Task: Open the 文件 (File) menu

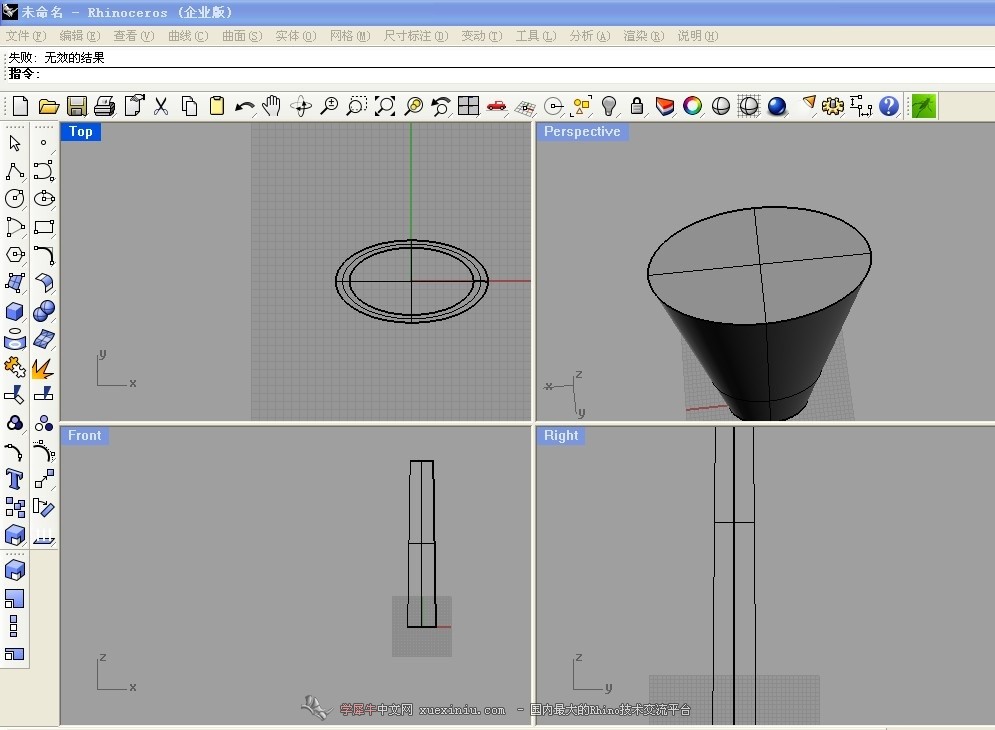Action: [x=26, y=36]
